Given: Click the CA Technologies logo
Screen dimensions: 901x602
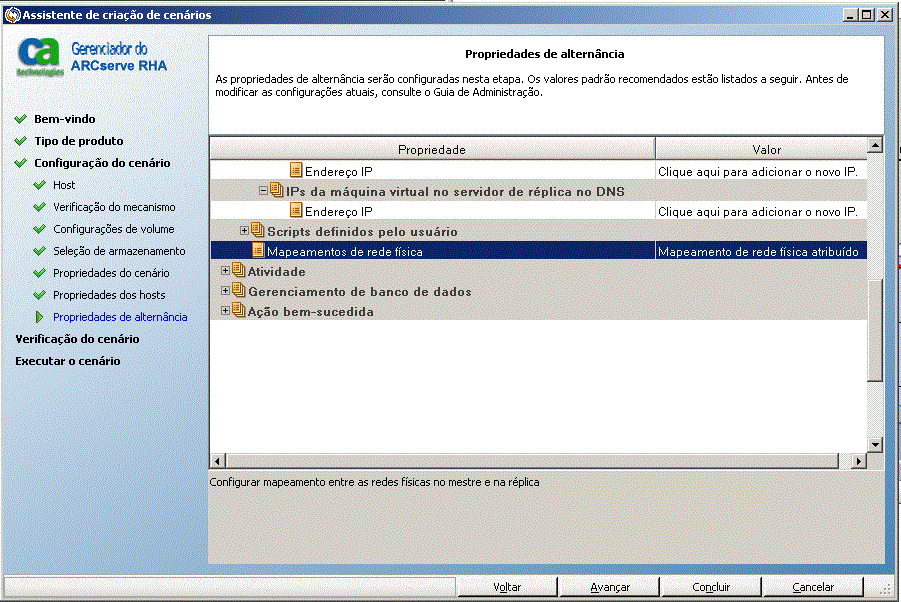Looking at the screenshot, I should tap(40, 58).
